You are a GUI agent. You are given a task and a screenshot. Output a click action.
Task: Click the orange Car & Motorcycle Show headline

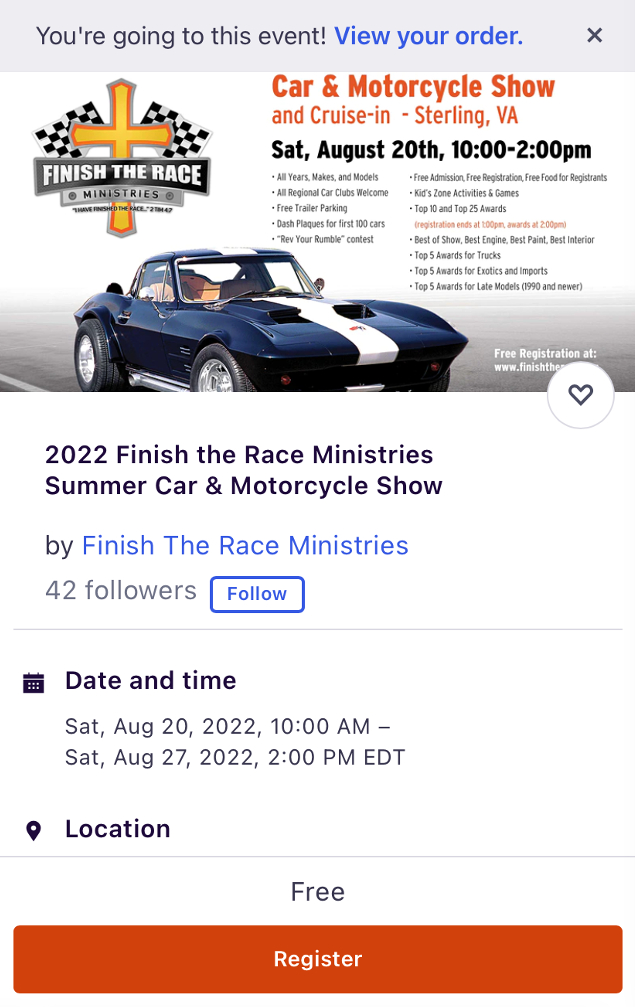tap(413, 87)
